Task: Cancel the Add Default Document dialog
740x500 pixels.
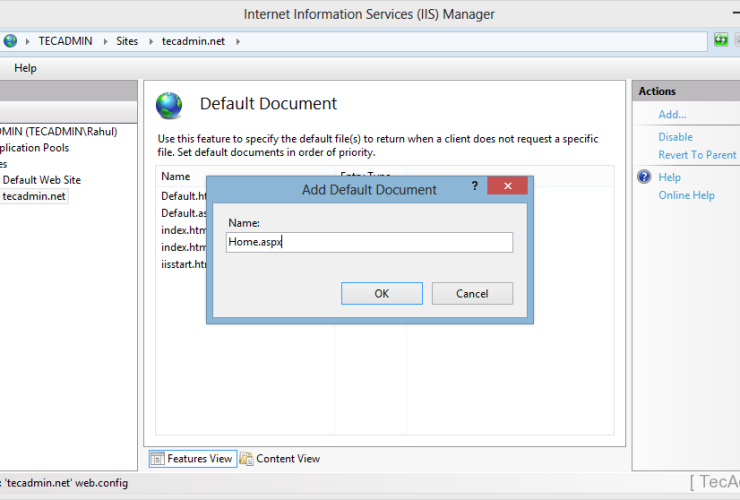Action: coord(472,294)
